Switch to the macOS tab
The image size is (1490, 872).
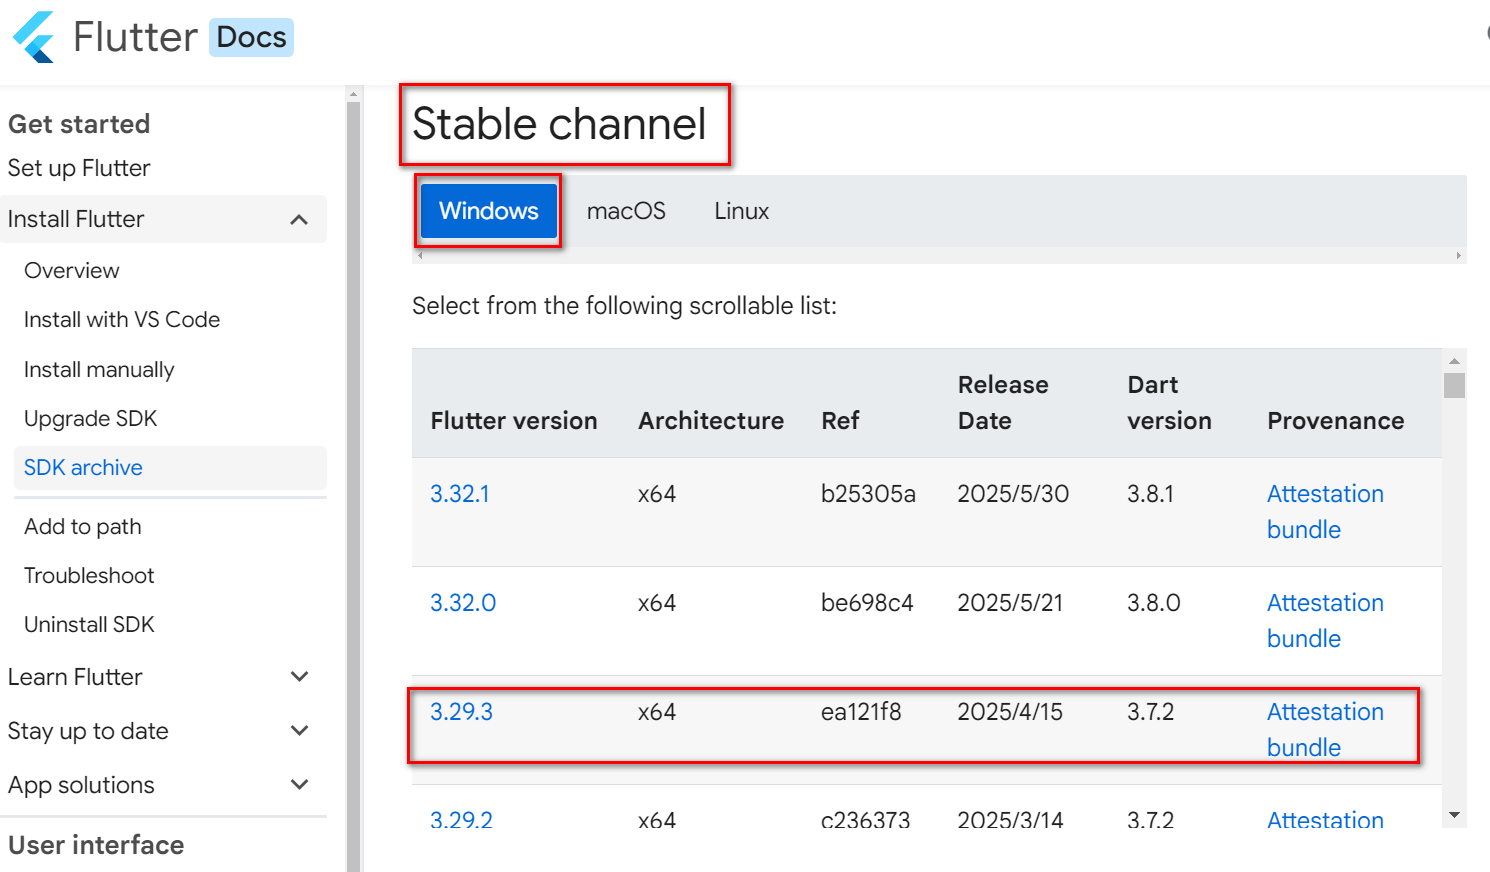pyautogui.click(x=626, y=210)
